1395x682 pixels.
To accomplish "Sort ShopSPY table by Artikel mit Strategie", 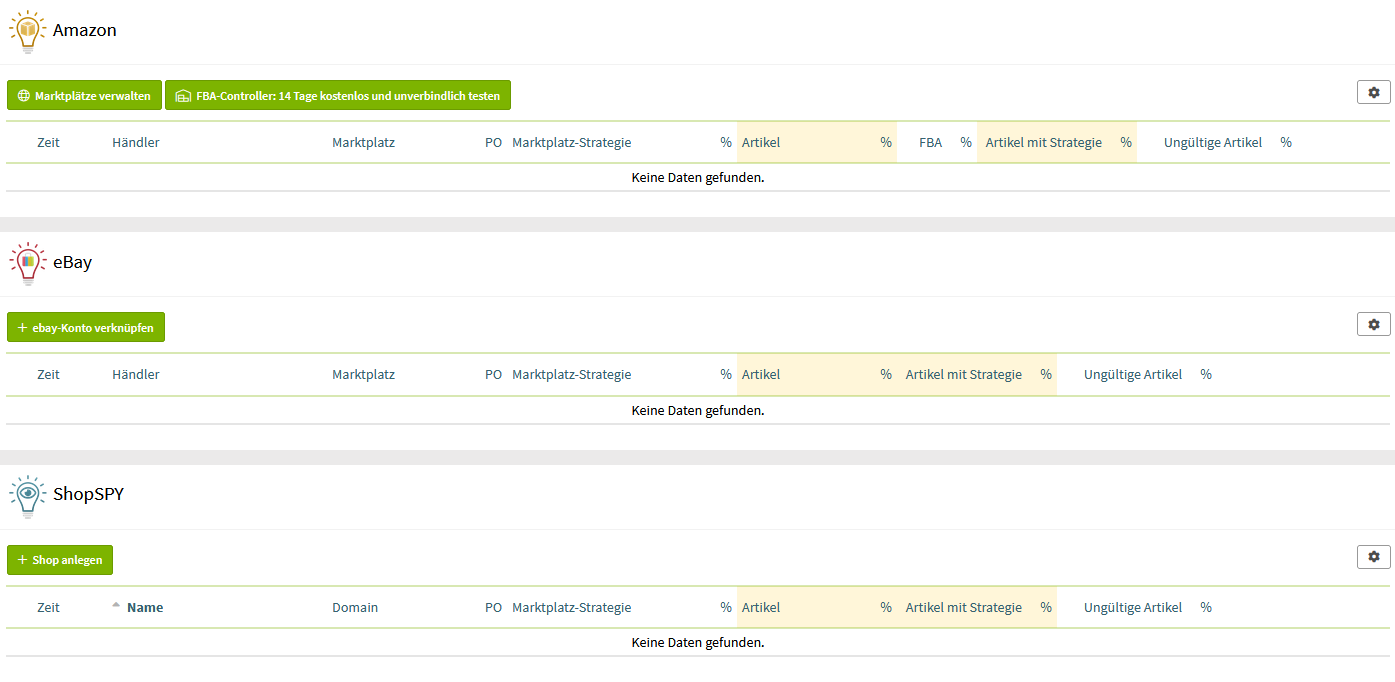I will click(963, 608).
